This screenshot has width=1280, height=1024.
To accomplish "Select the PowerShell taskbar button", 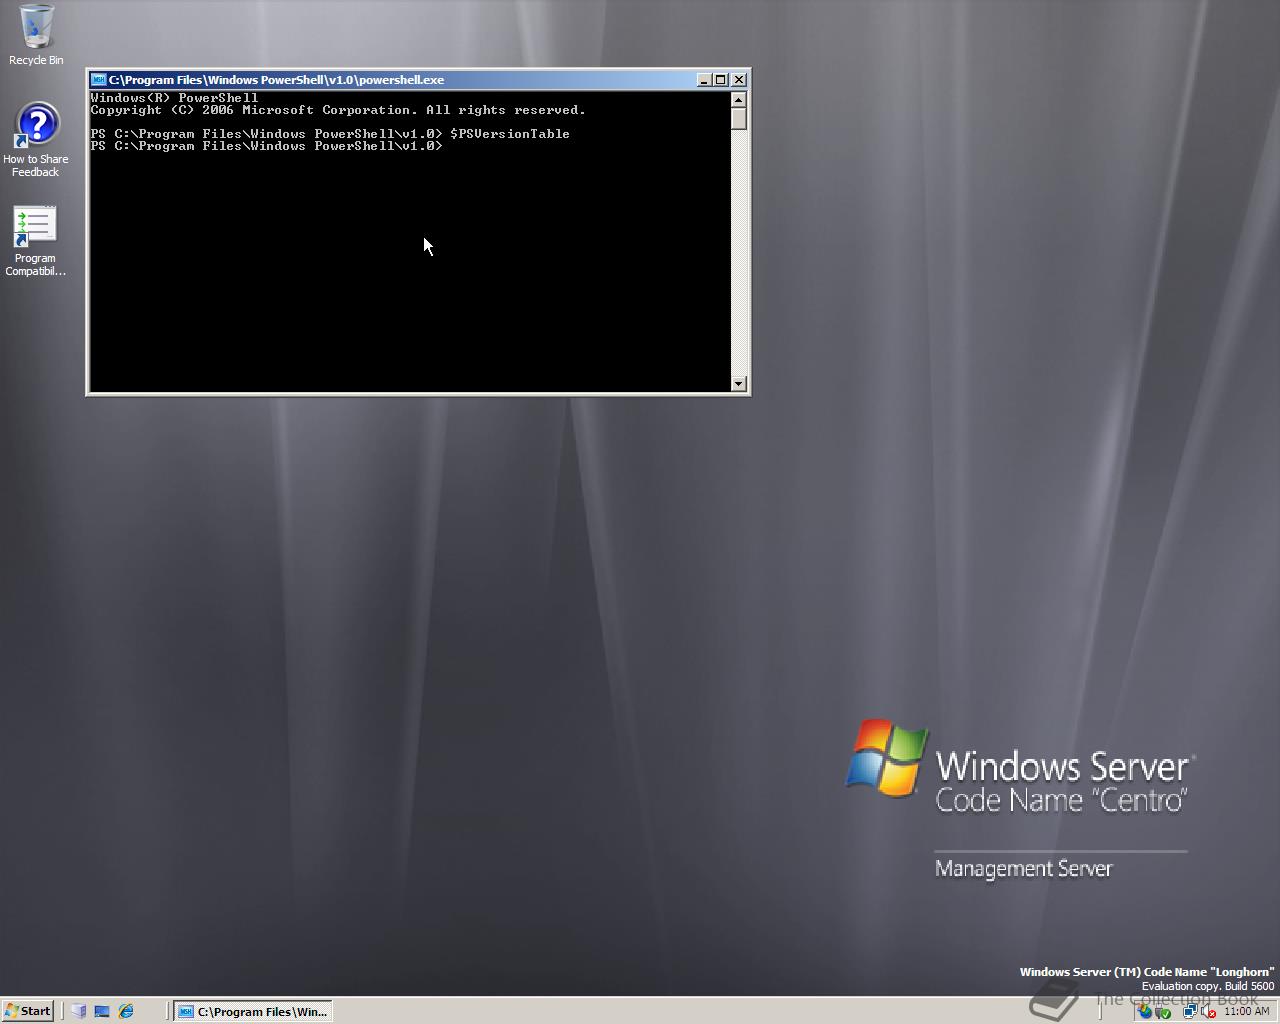I will (253, 1011).
